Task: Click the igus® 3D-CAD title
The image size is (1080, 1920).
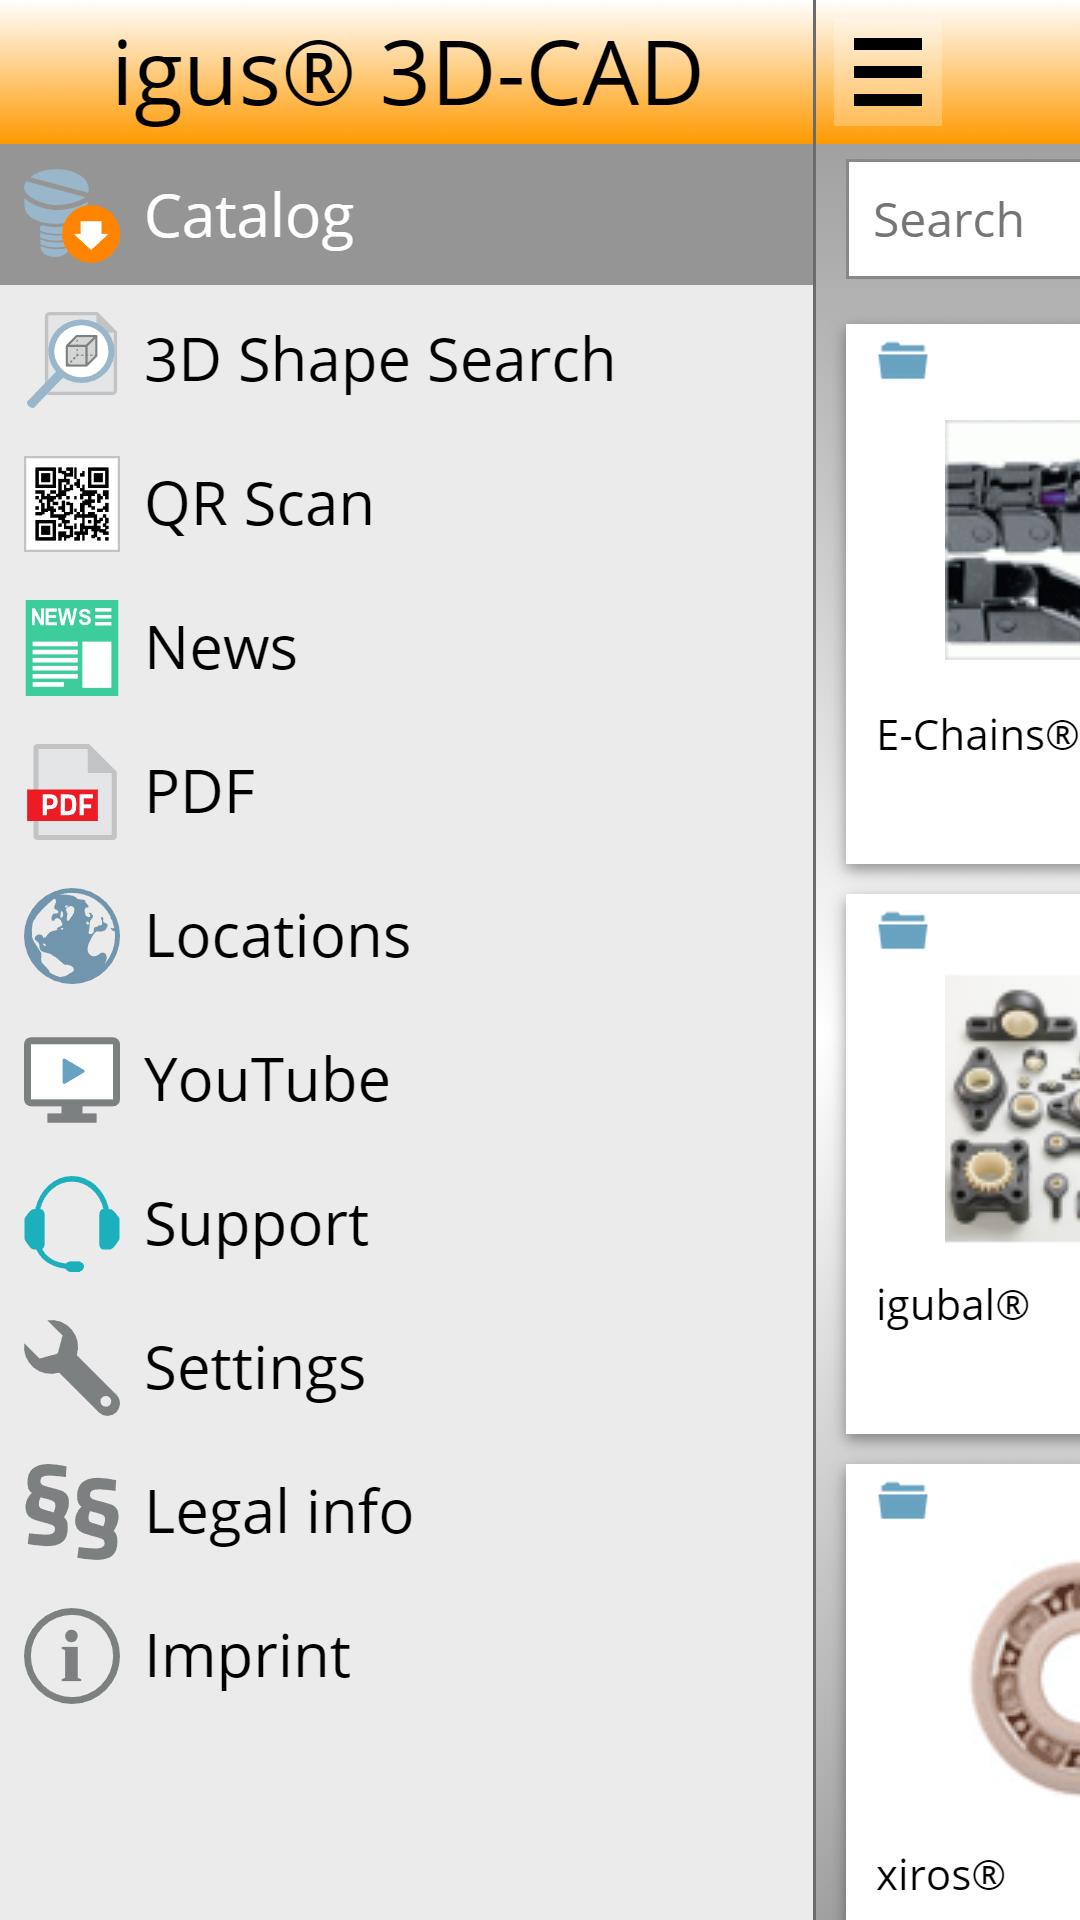Action: [x=407, y=75]
